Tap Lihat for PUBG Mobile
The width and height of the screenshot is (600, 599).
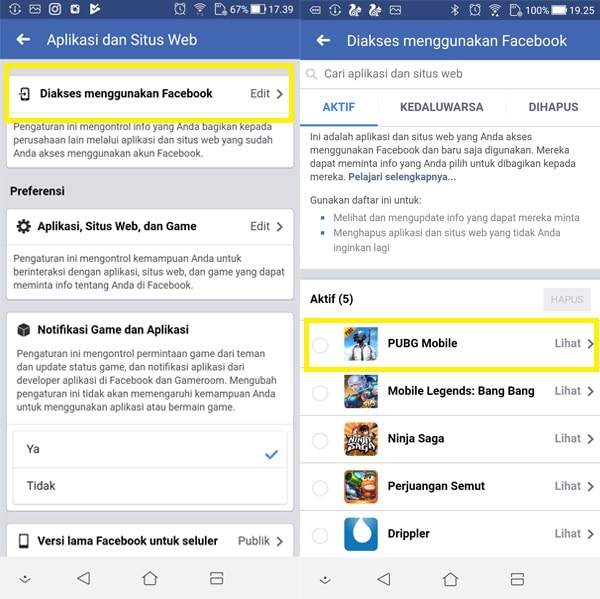[x=568, y=343]
